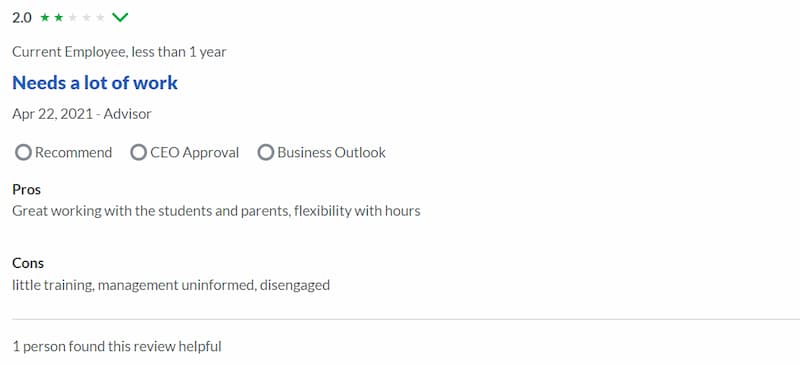Click the 'Apr 22, 2021 - Advisor' line

[82, 114]
